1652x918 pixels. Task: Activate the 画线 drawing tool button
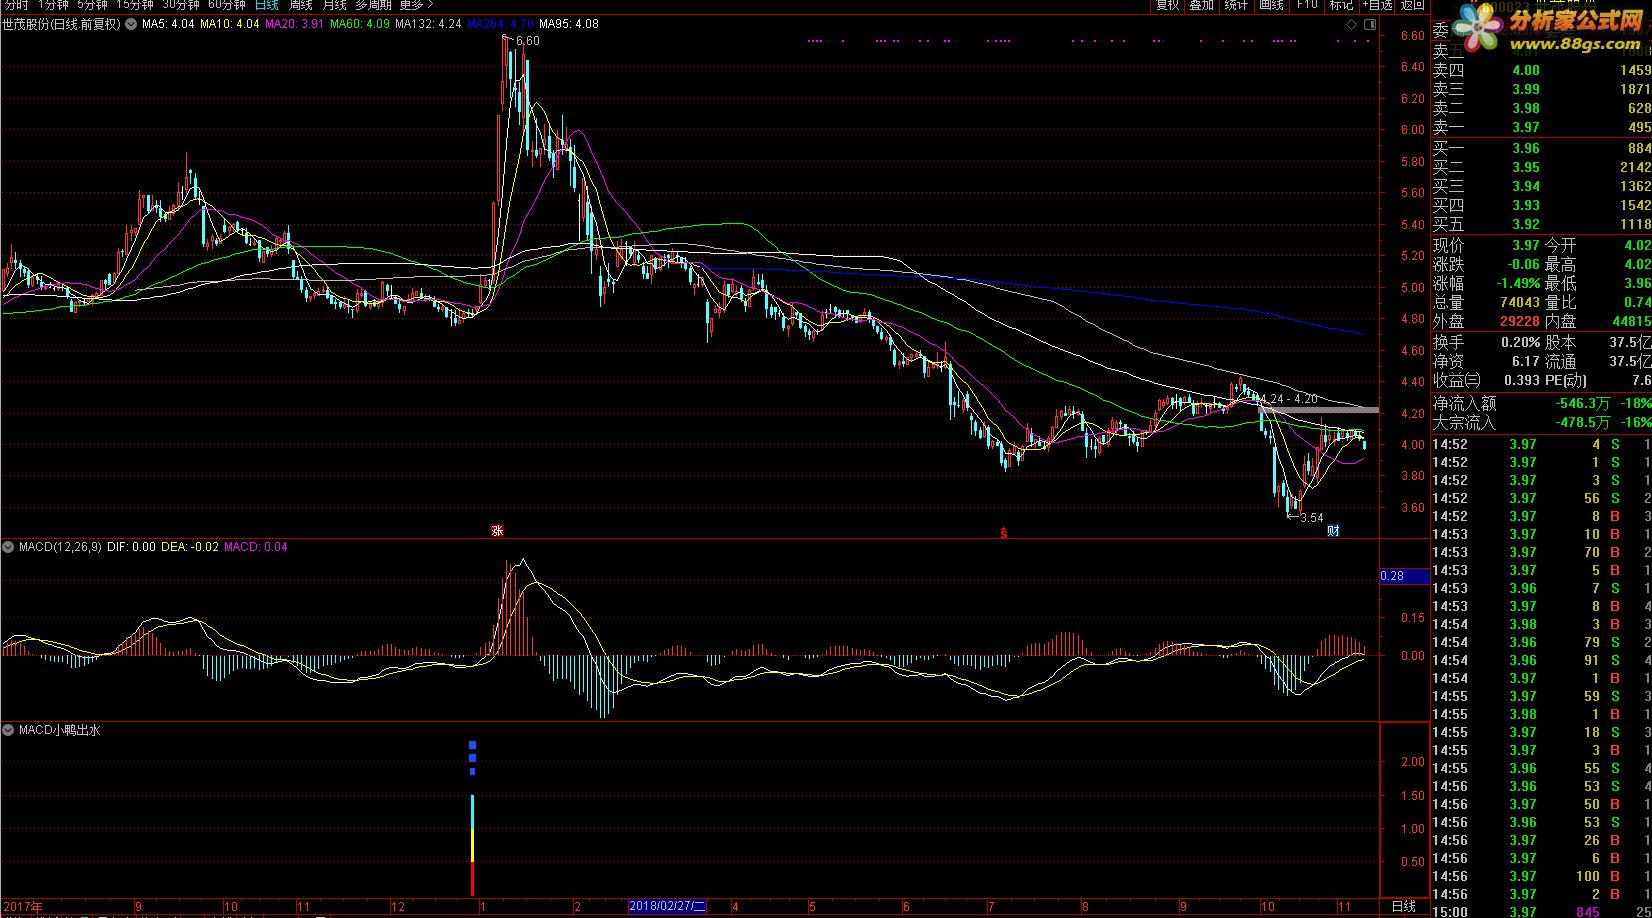pos(1272,5)
